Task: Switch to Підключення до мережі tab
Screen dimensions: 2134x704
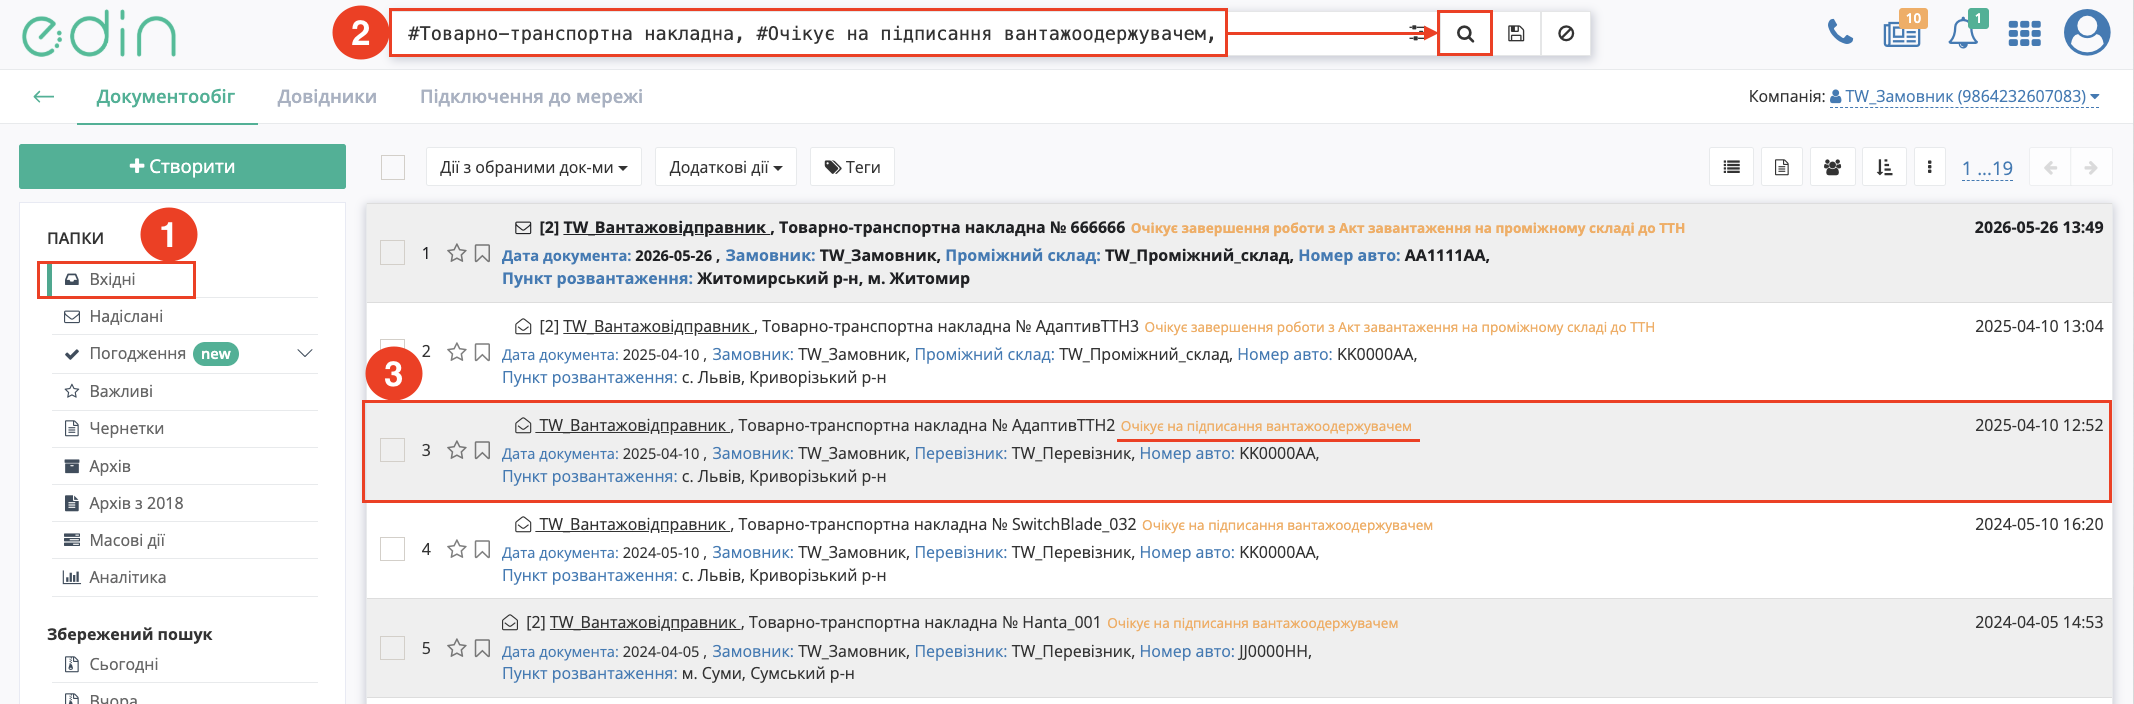Action: click(531, 97)
